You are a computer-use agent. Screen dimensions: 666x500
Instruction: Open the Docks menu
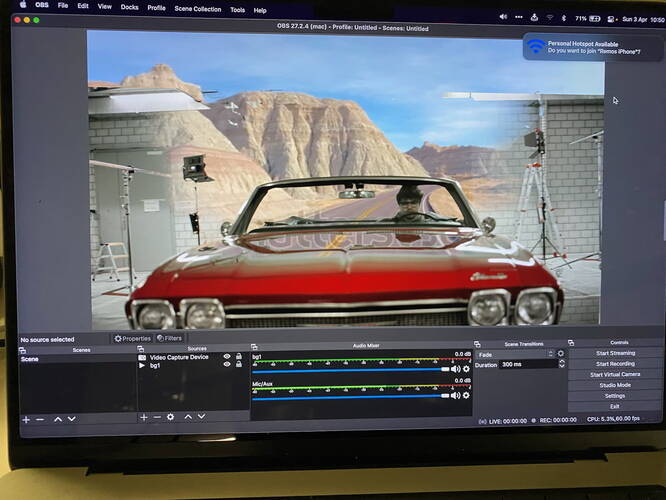tap(130, 7)
